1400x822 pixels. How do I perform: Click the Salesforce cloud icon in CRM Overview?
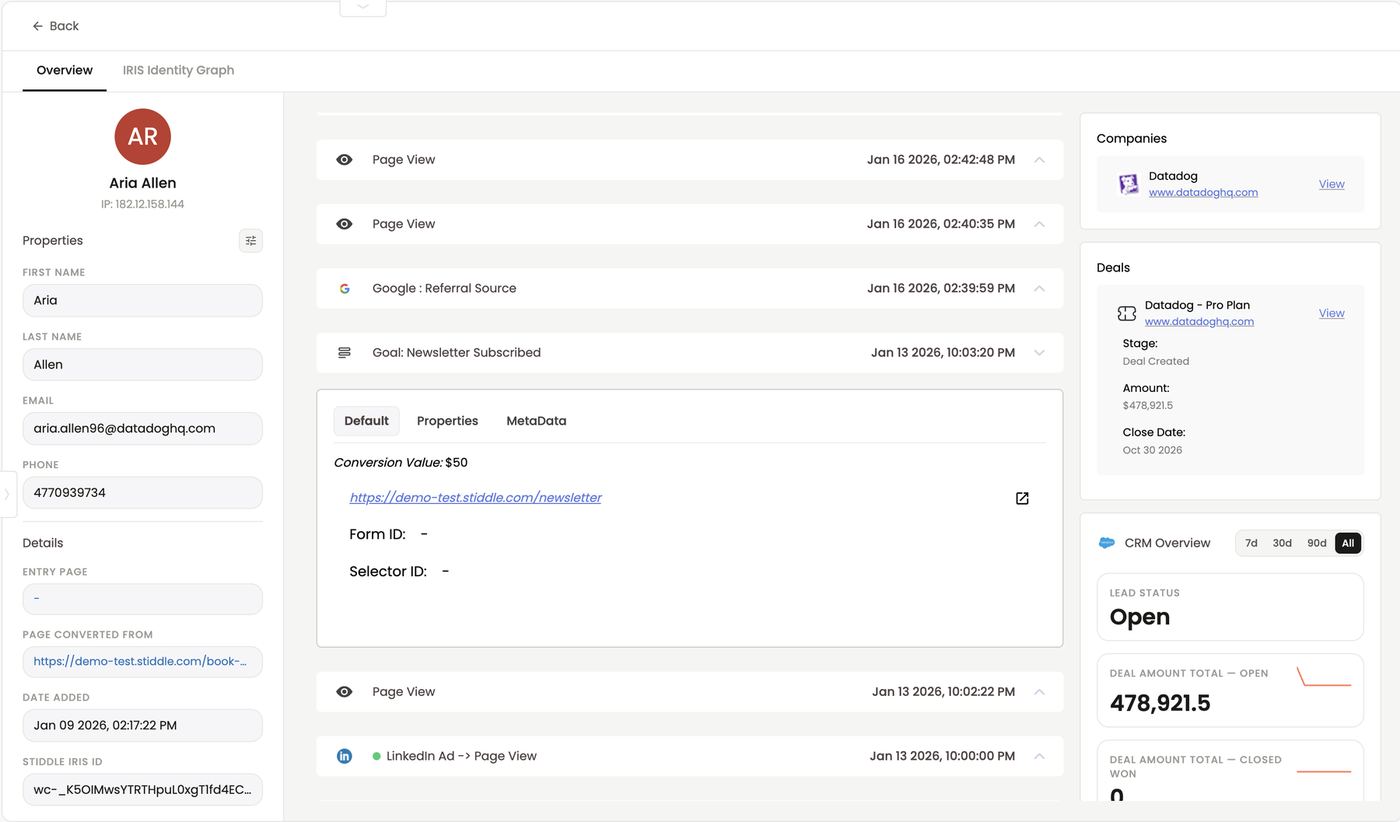coord(1107,543)
